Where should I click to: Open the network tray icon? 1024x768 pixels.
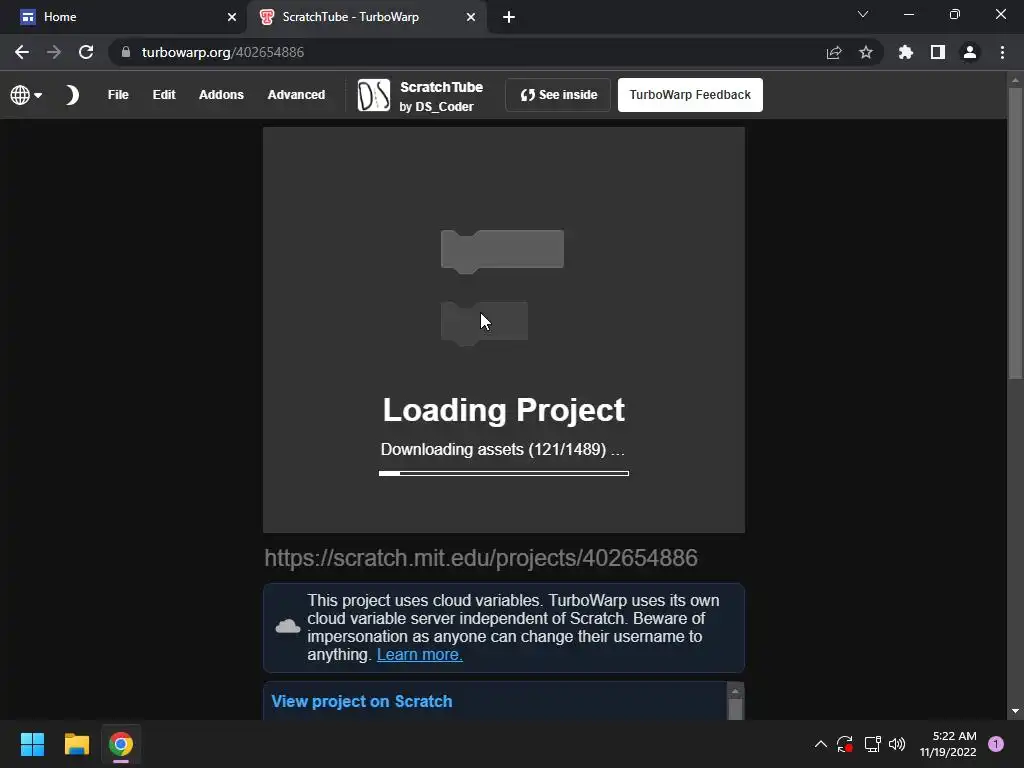tap(872, 744)
